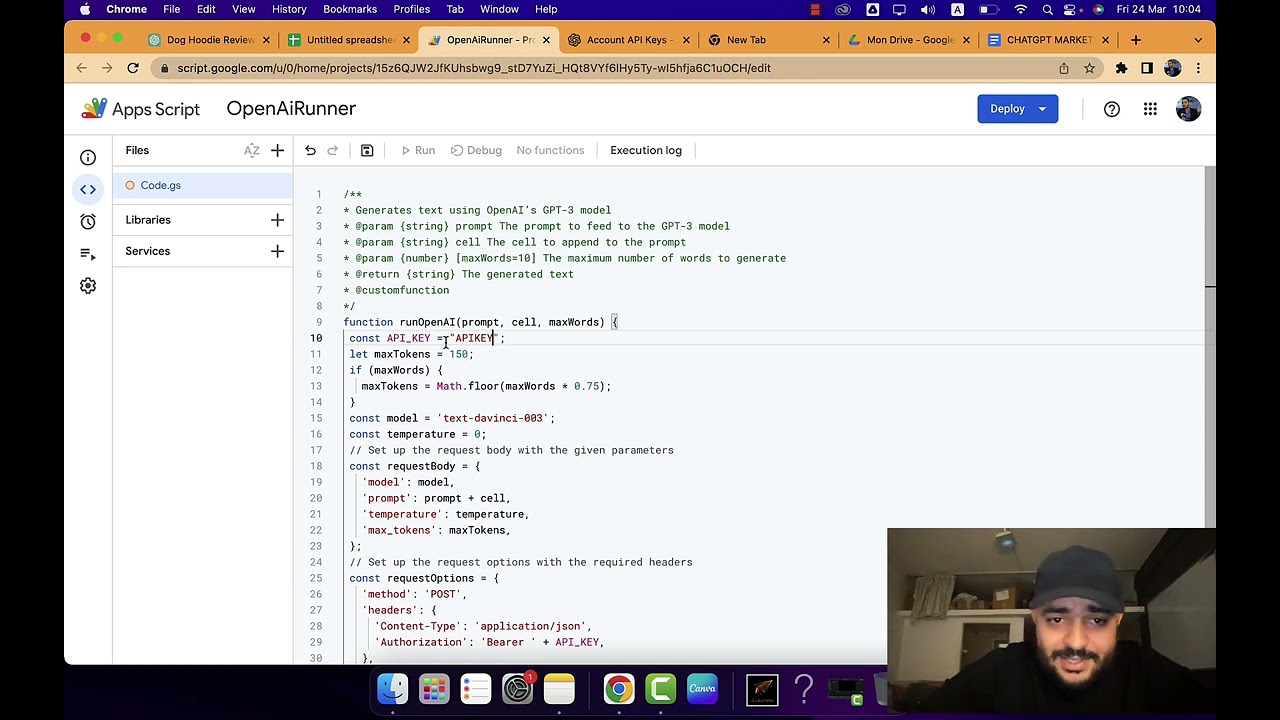Open the File menu in menu bar

coord(172,9)
